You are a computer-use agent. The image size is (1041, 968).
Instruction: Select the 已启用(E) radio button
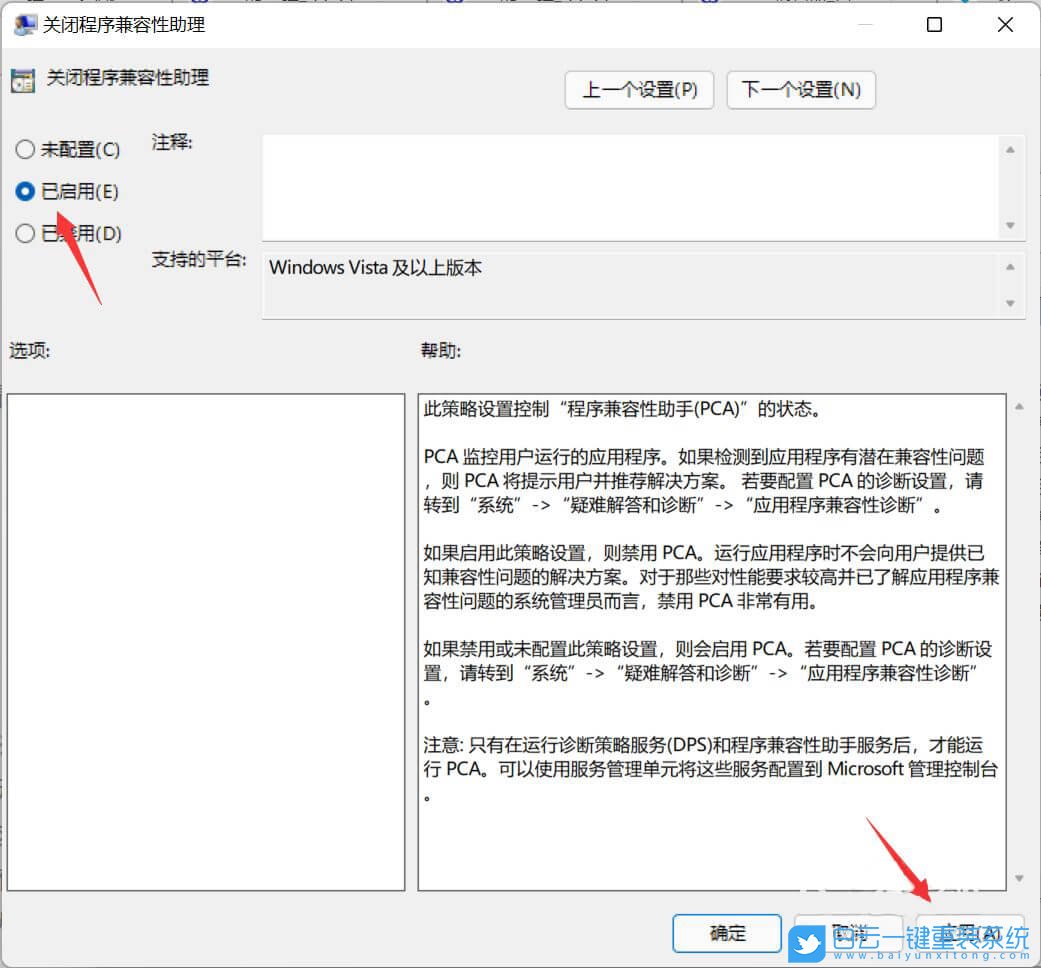(x=25, y=191)
